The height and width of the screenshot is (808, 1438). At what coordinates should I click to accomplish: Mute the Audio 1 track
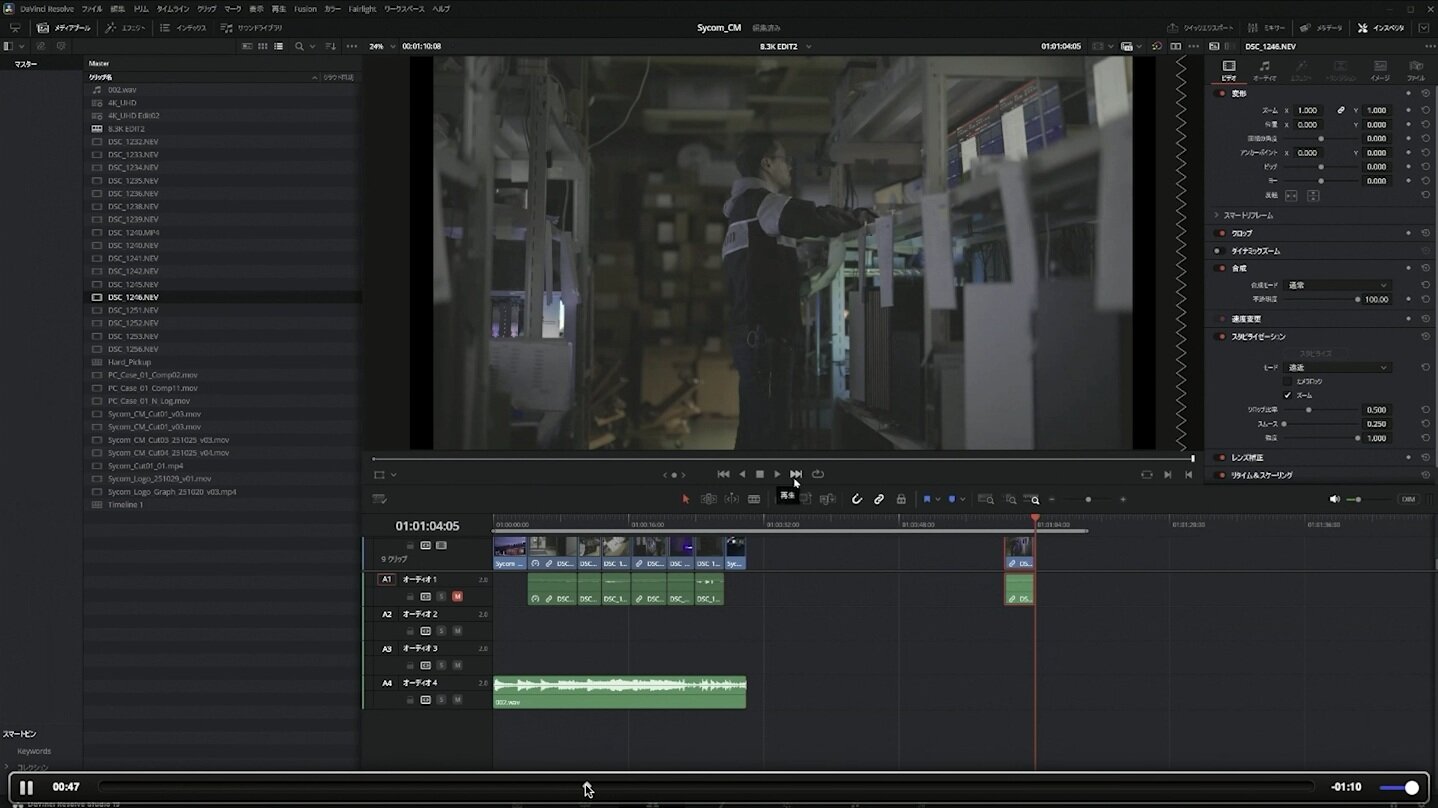click(457, 597)
